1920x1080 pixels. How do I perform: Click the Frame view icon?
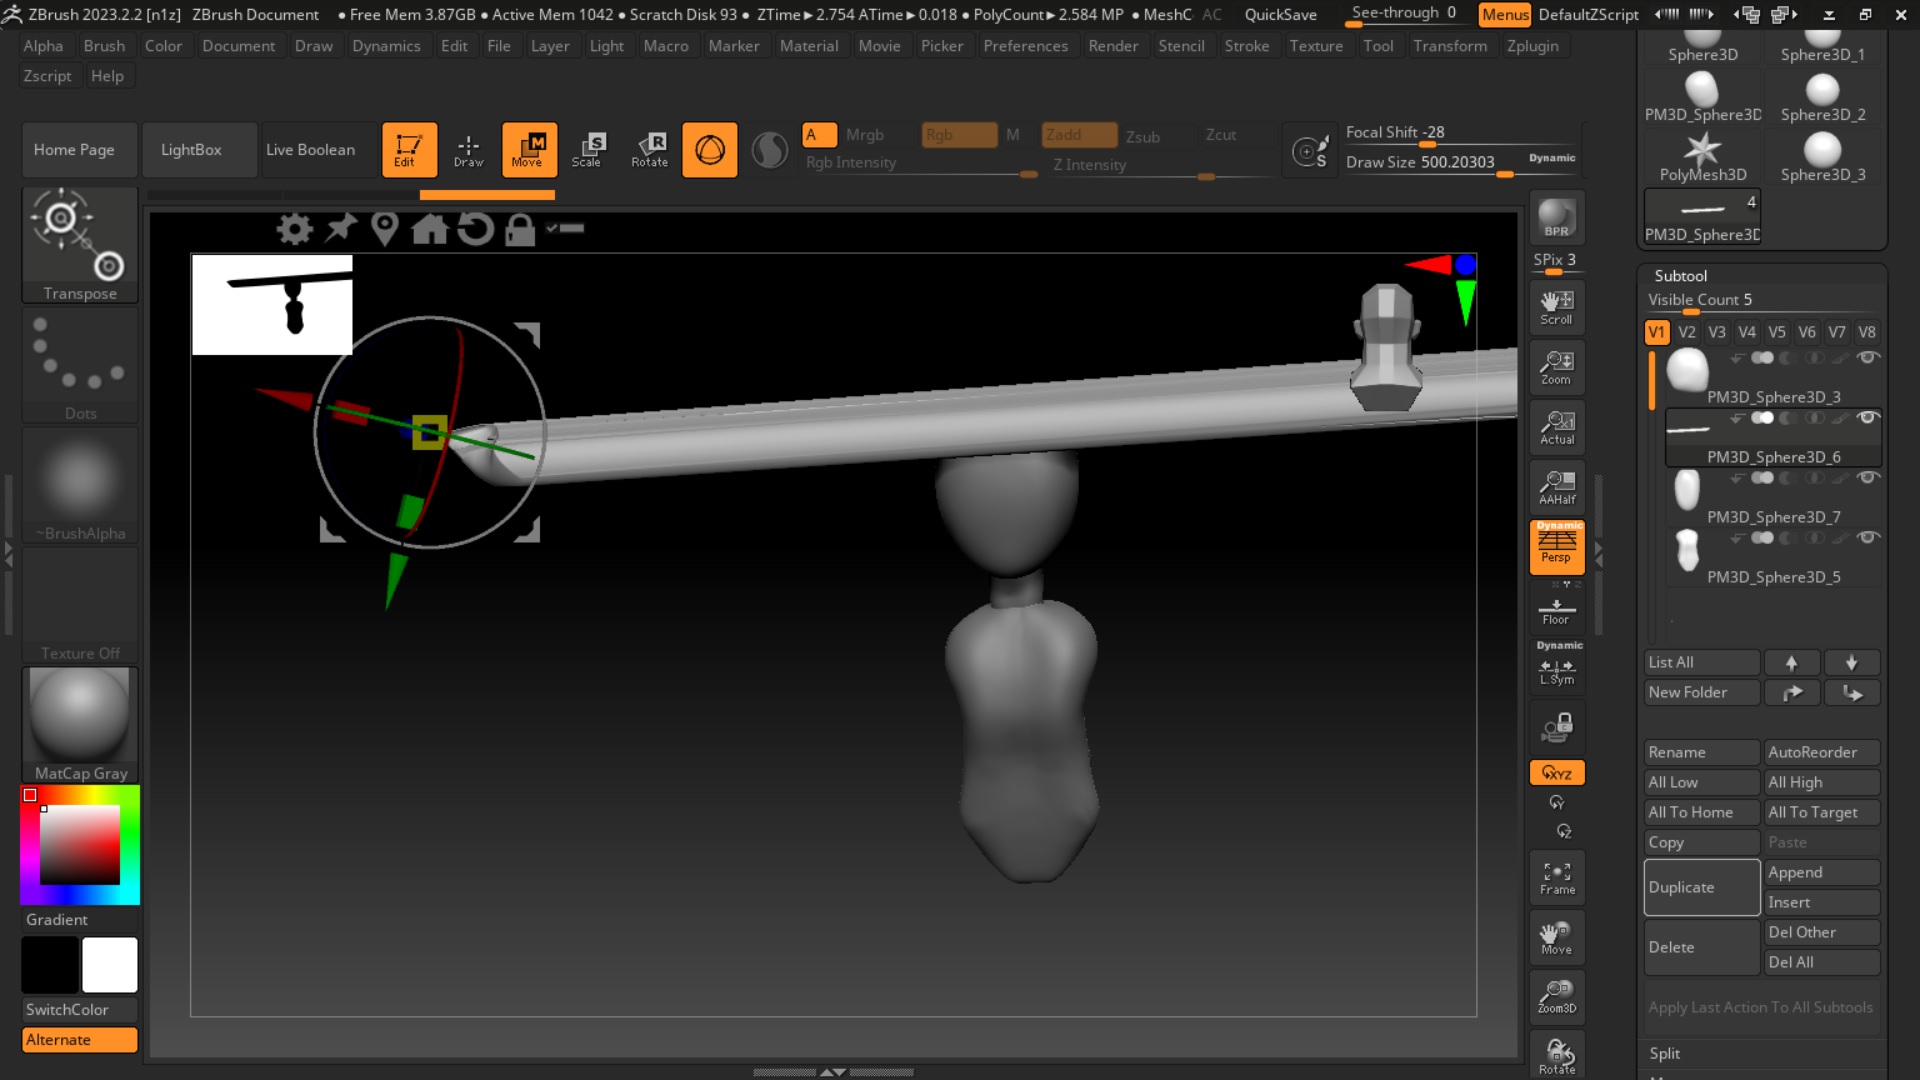pyautogui.click(x=1556, y=877)
